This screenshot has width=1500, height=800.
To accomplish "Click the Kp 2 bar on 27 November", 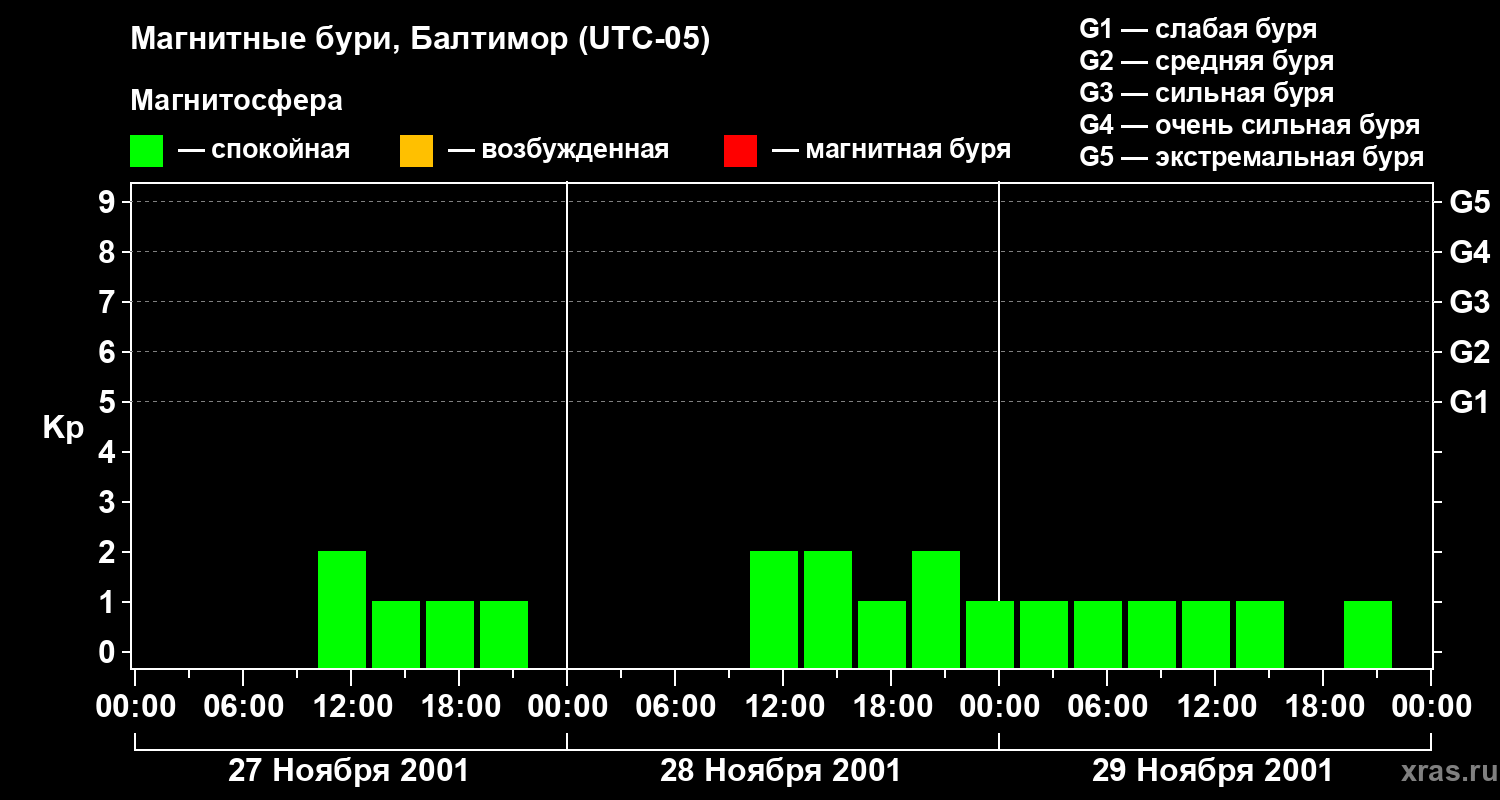I will [342, 609].
